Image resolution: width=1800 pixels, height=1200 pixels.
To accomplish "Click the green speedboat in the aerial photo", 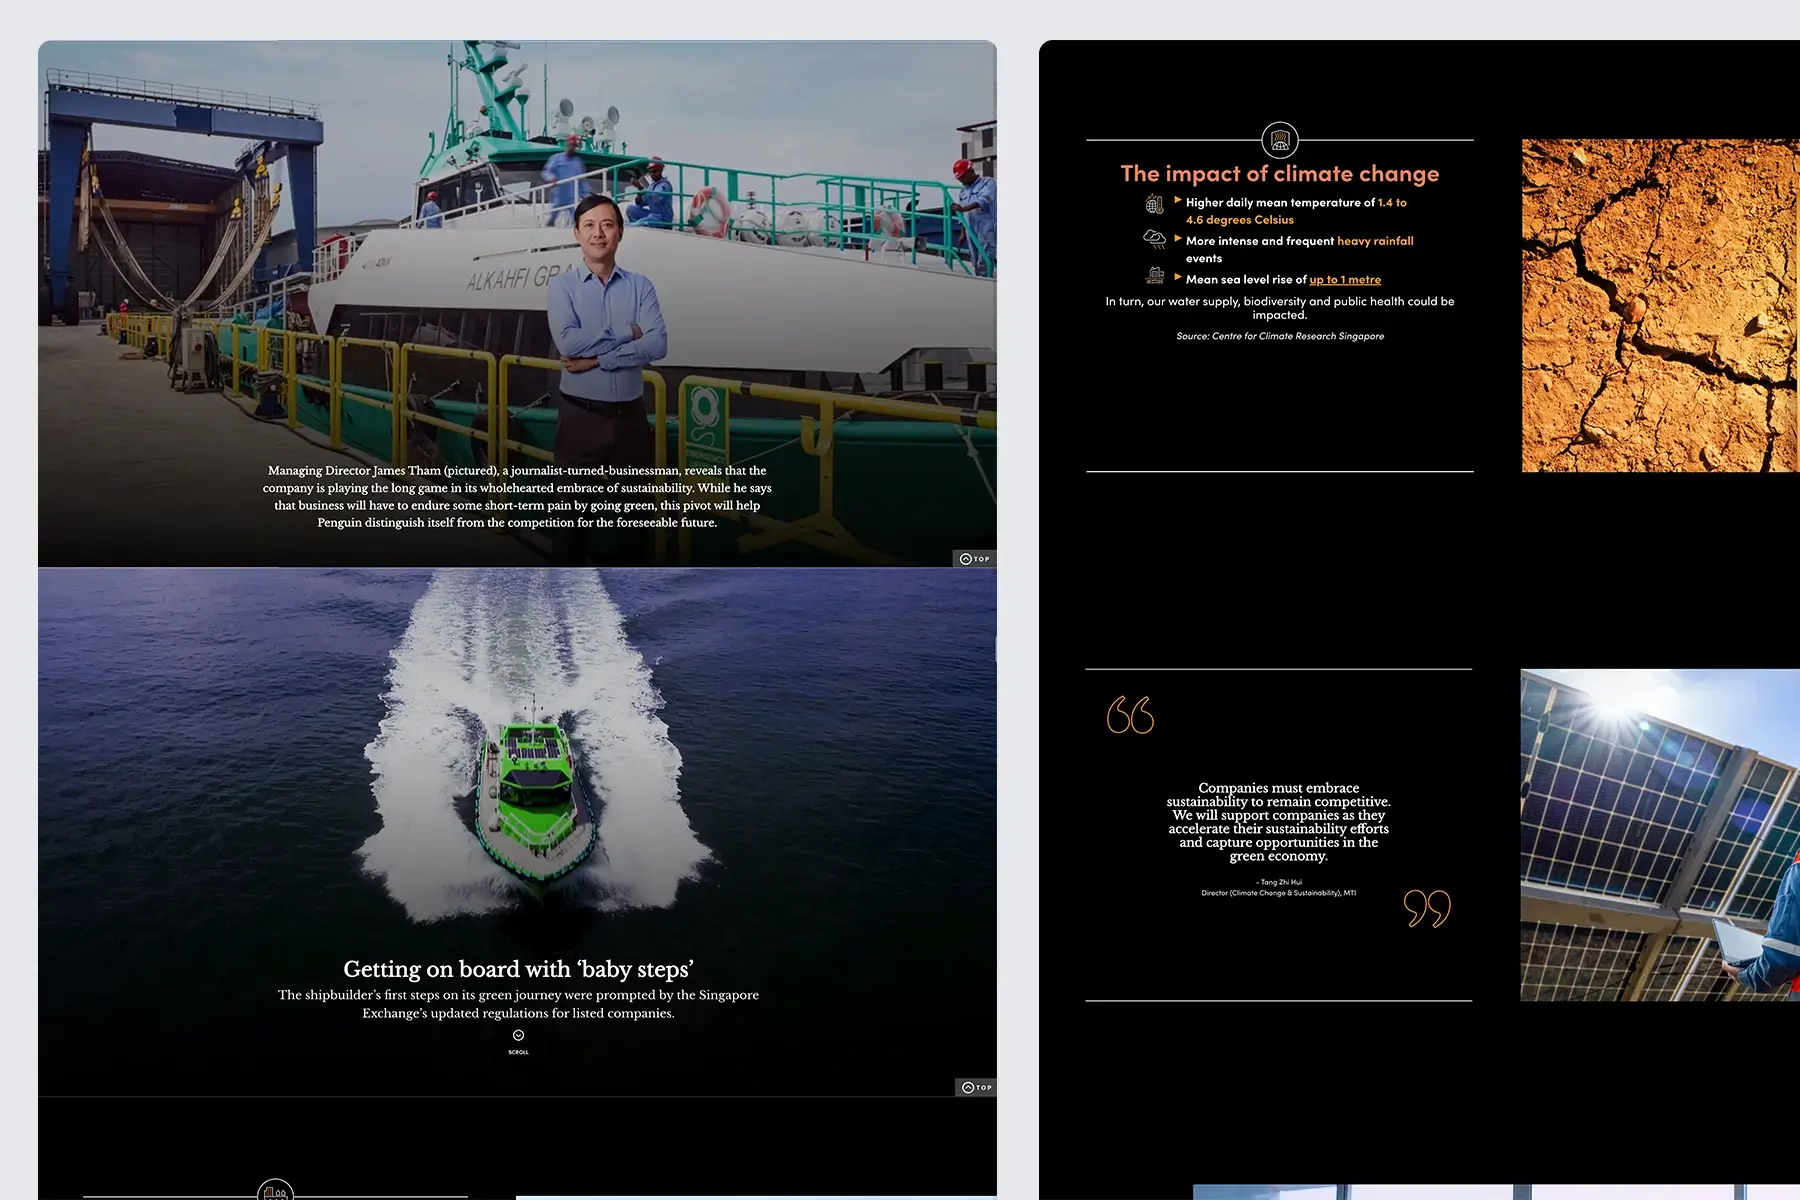I will [x=526, y=790].
